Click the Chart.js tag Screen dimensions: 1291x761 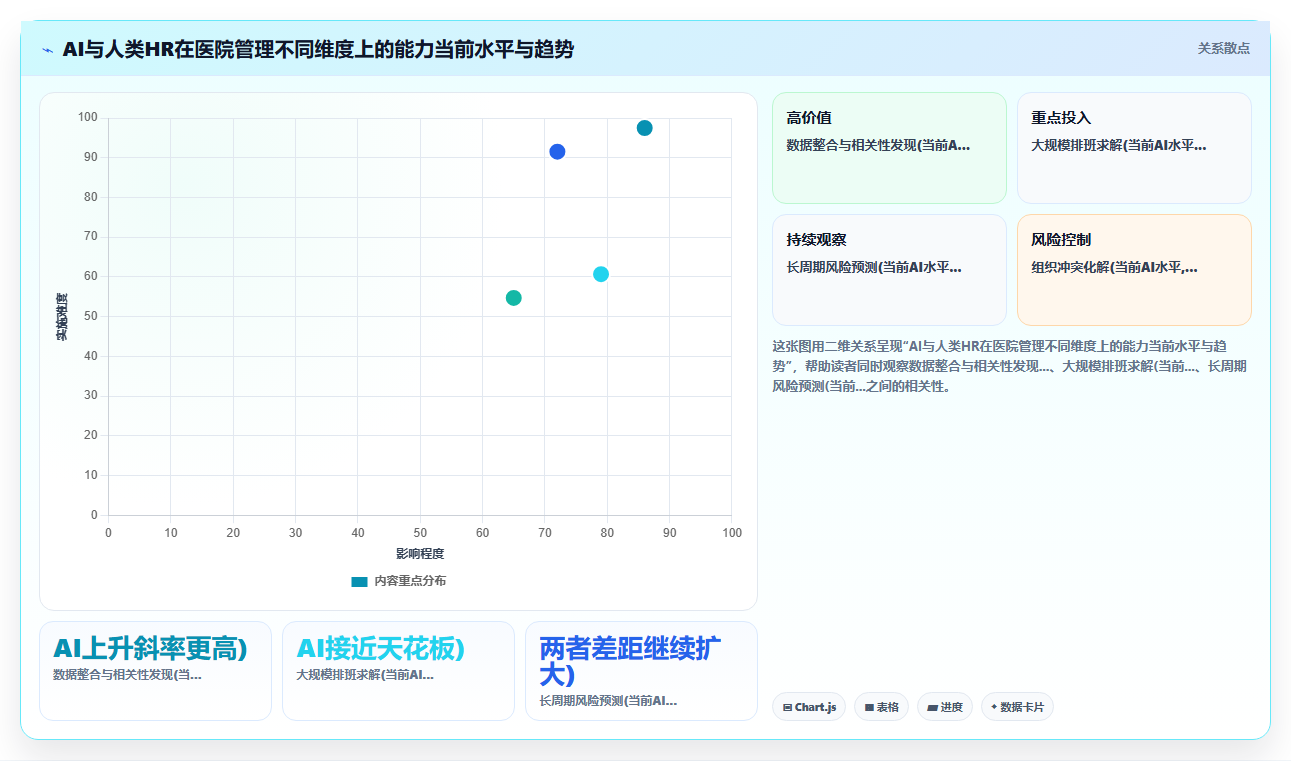click(x=808, y=707)
